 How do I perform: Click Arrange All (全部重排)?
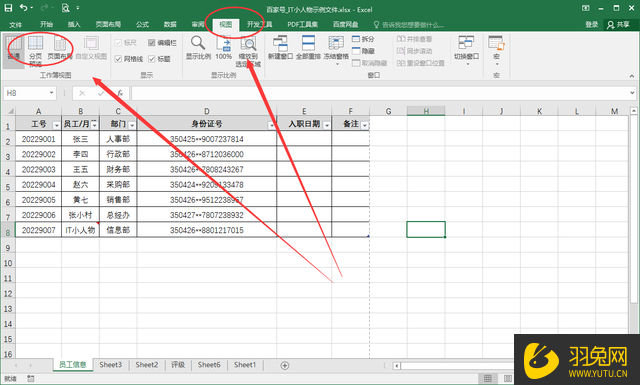click(x=308, y=48)
